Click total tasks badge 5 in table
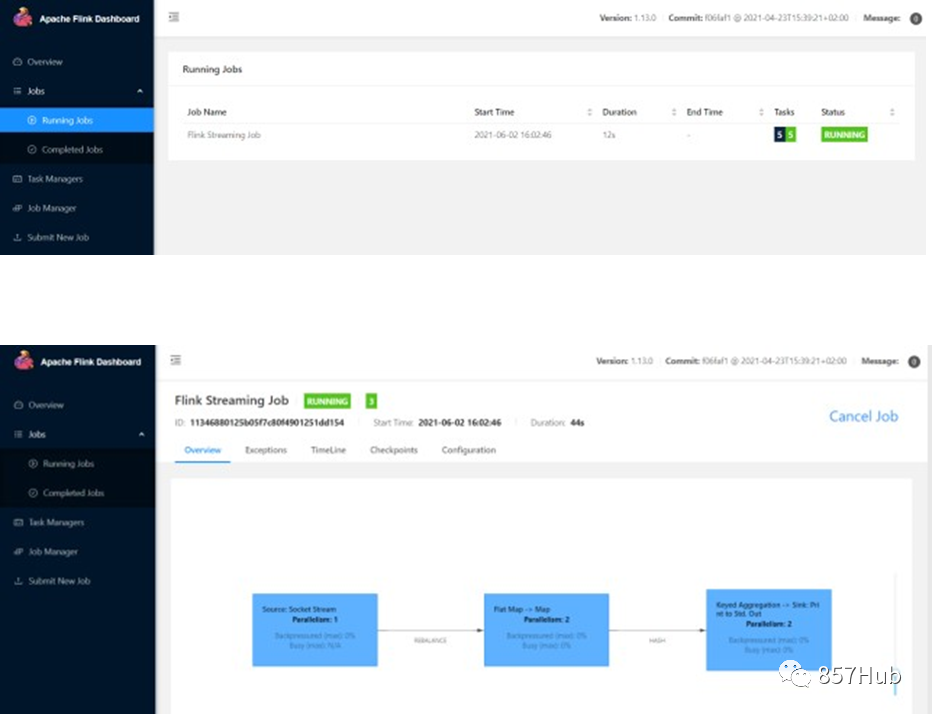 pyautogui.click(x=779, y=135)
